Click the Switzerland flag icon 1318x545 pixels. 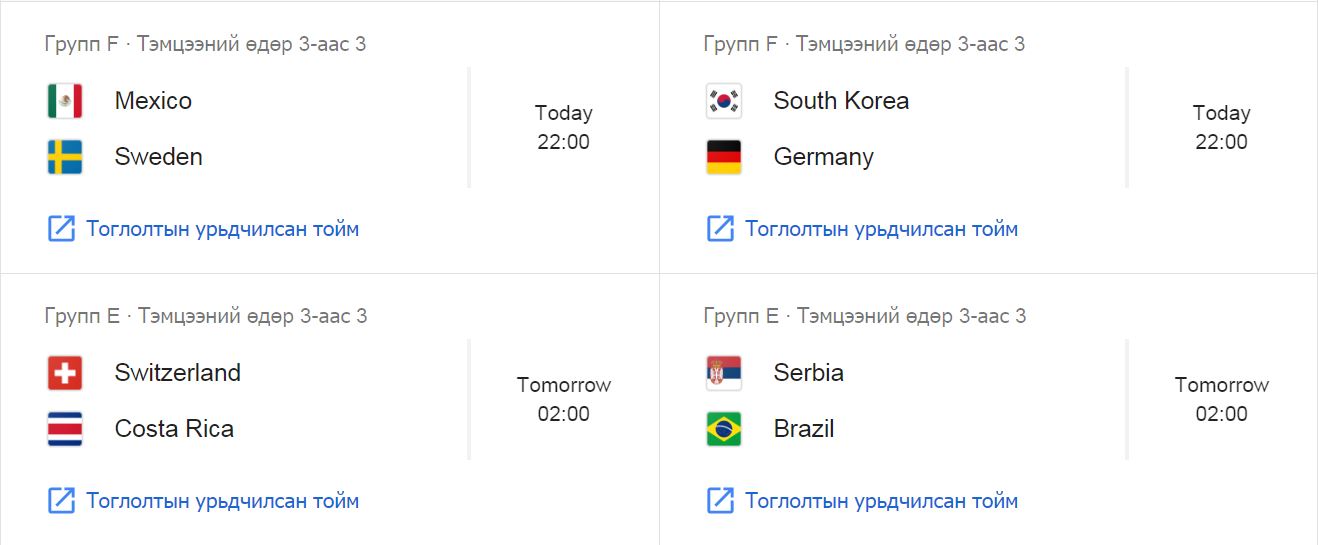click(65, 373)
